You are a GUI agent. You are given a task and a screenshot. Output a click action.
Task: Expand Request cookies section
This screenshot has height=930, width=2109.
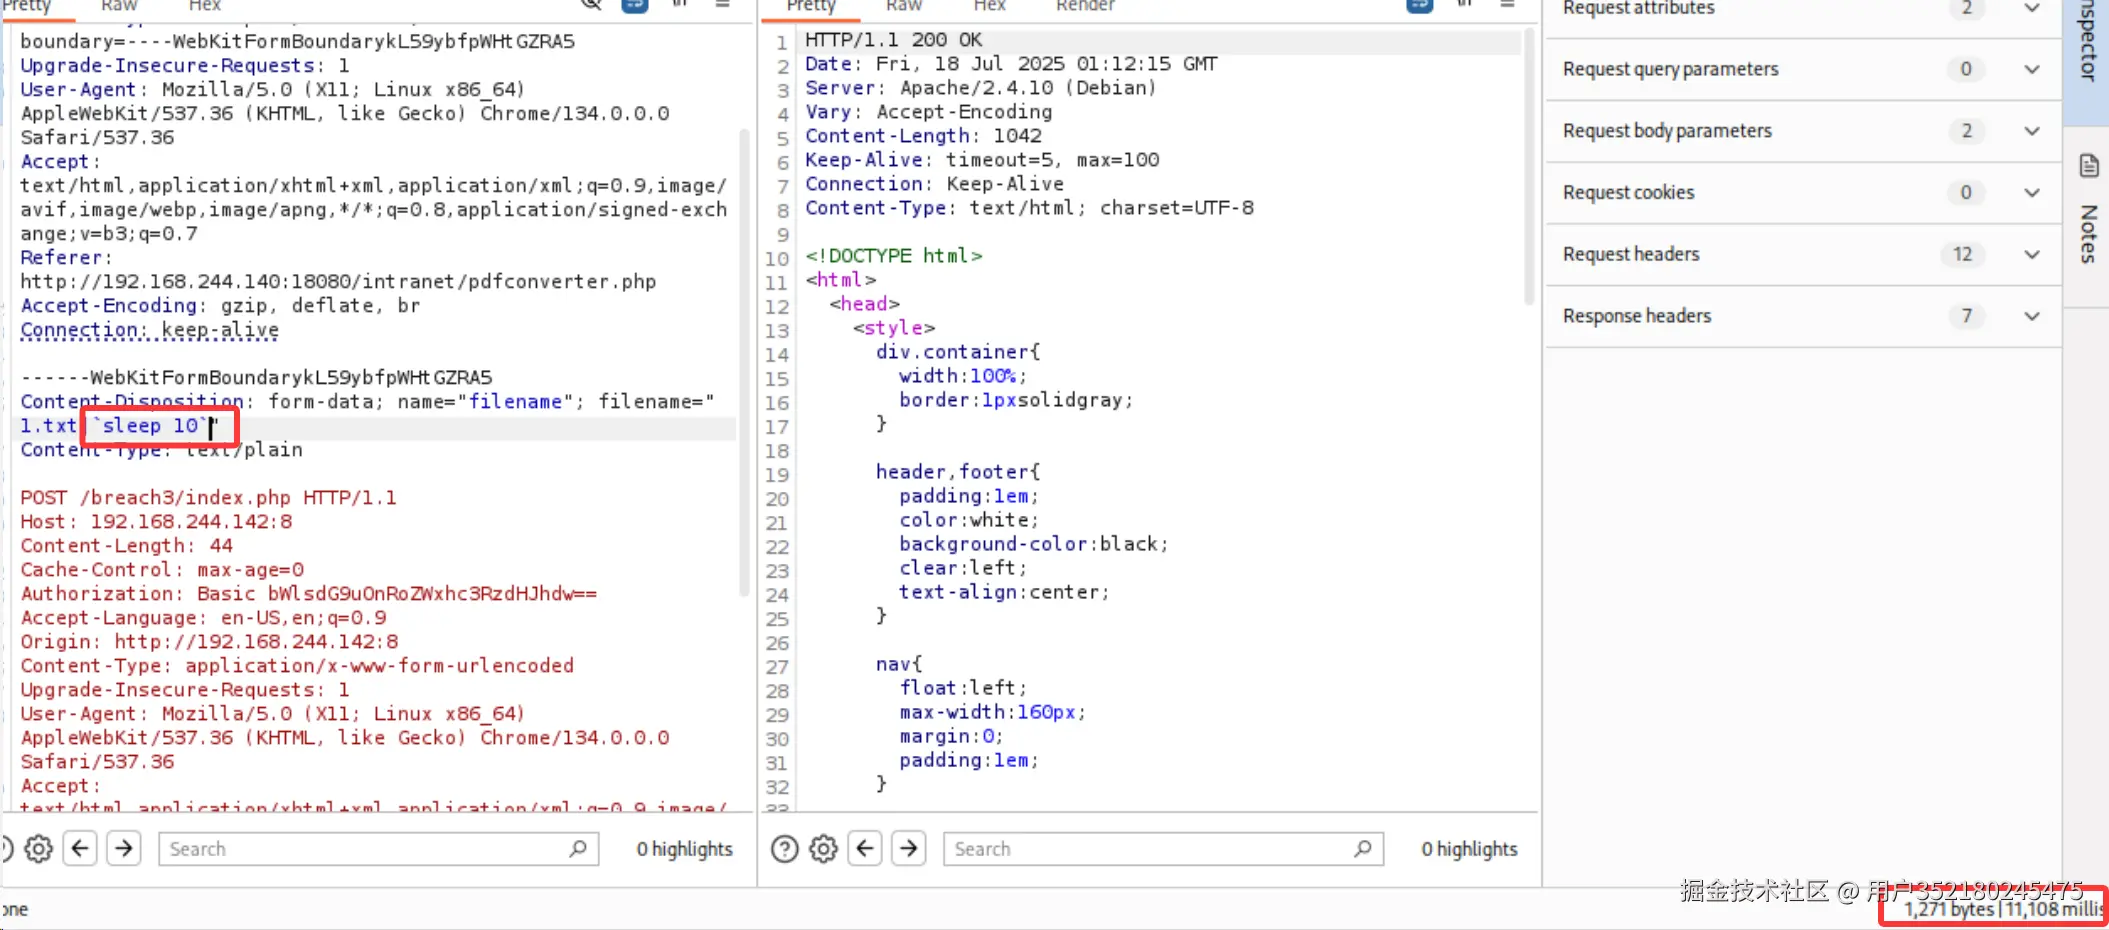click(x=2032, y=193)
